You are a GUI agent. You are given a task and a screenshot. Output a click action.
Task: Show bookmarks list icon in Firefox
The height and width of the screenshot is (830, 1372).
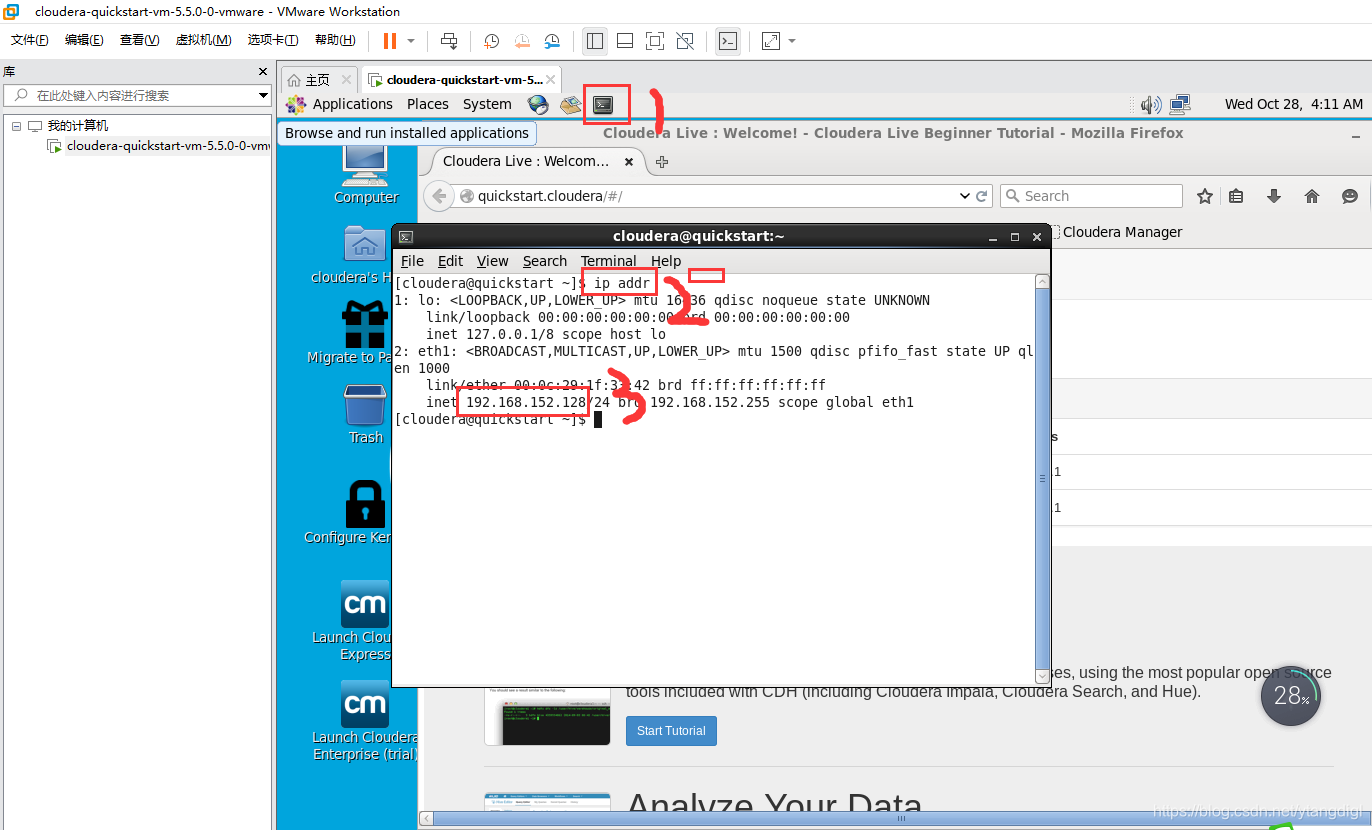tap(1236, 196)
